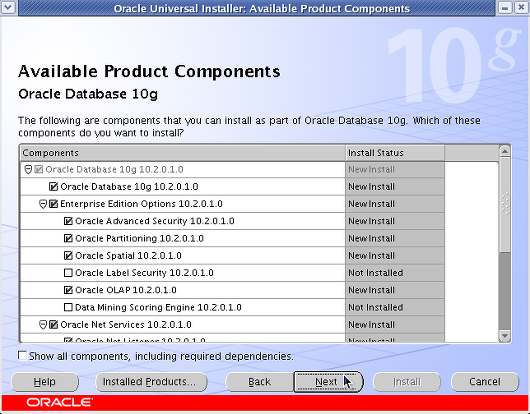Click the Components column header

183,153
